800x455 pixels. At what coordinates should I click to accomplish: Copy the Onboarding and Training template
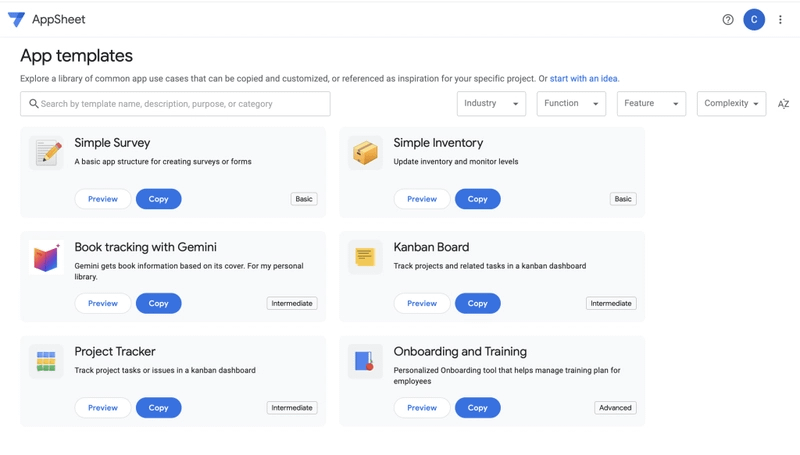pyautogui.click(x=478, y=408)
